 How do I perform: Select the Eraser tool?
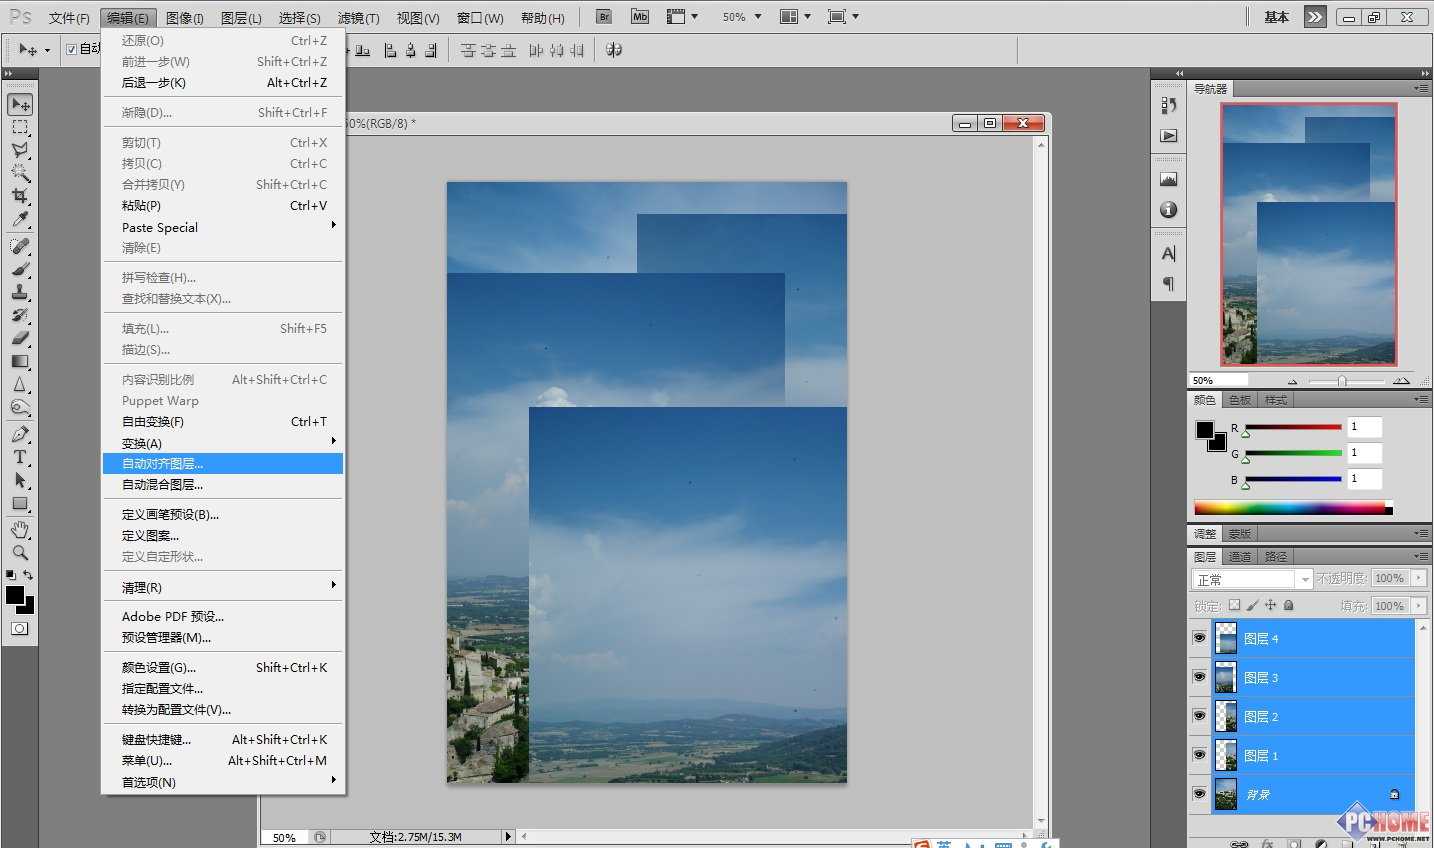point(20,338)
